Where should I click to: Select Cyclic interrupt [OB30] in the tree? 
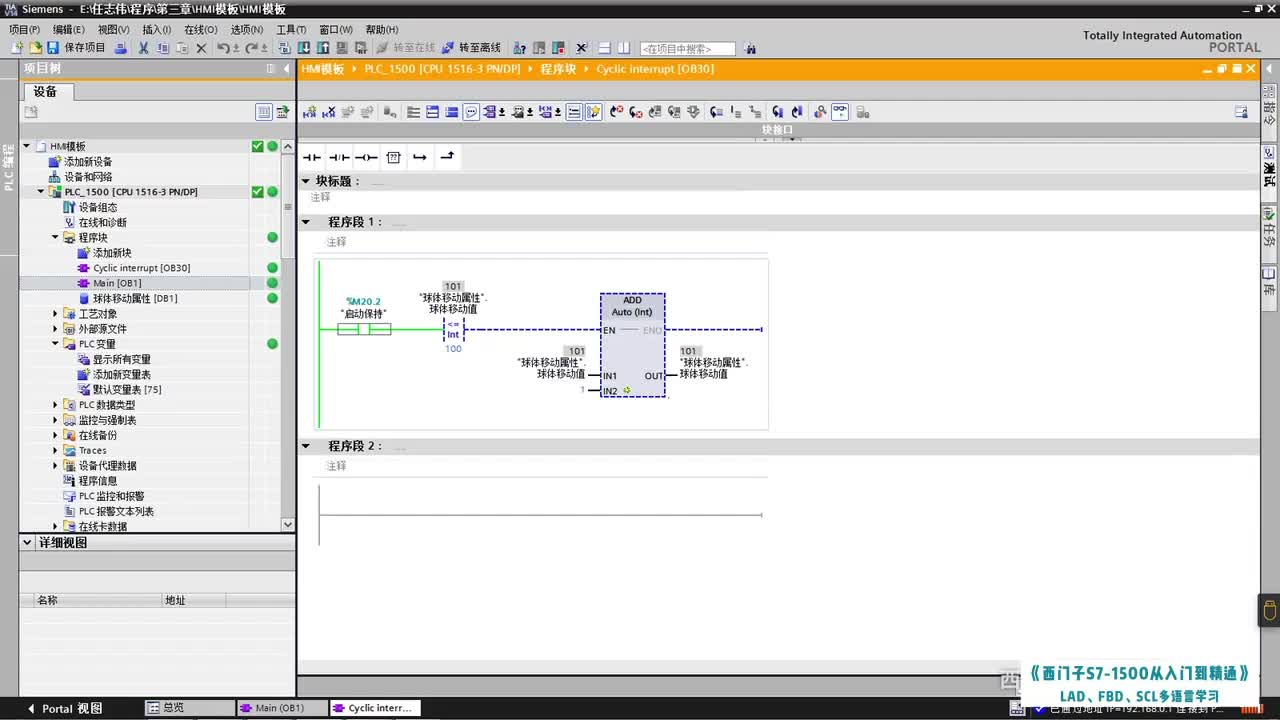point(141,268)
